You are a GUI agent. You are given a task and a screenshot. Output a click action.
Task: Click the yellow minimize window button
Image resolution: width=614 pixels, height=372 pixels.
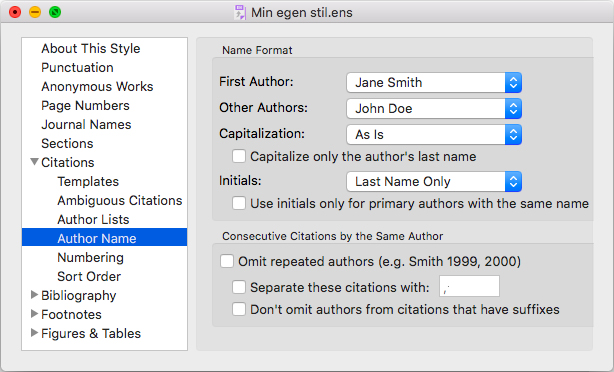coord(35,12)
